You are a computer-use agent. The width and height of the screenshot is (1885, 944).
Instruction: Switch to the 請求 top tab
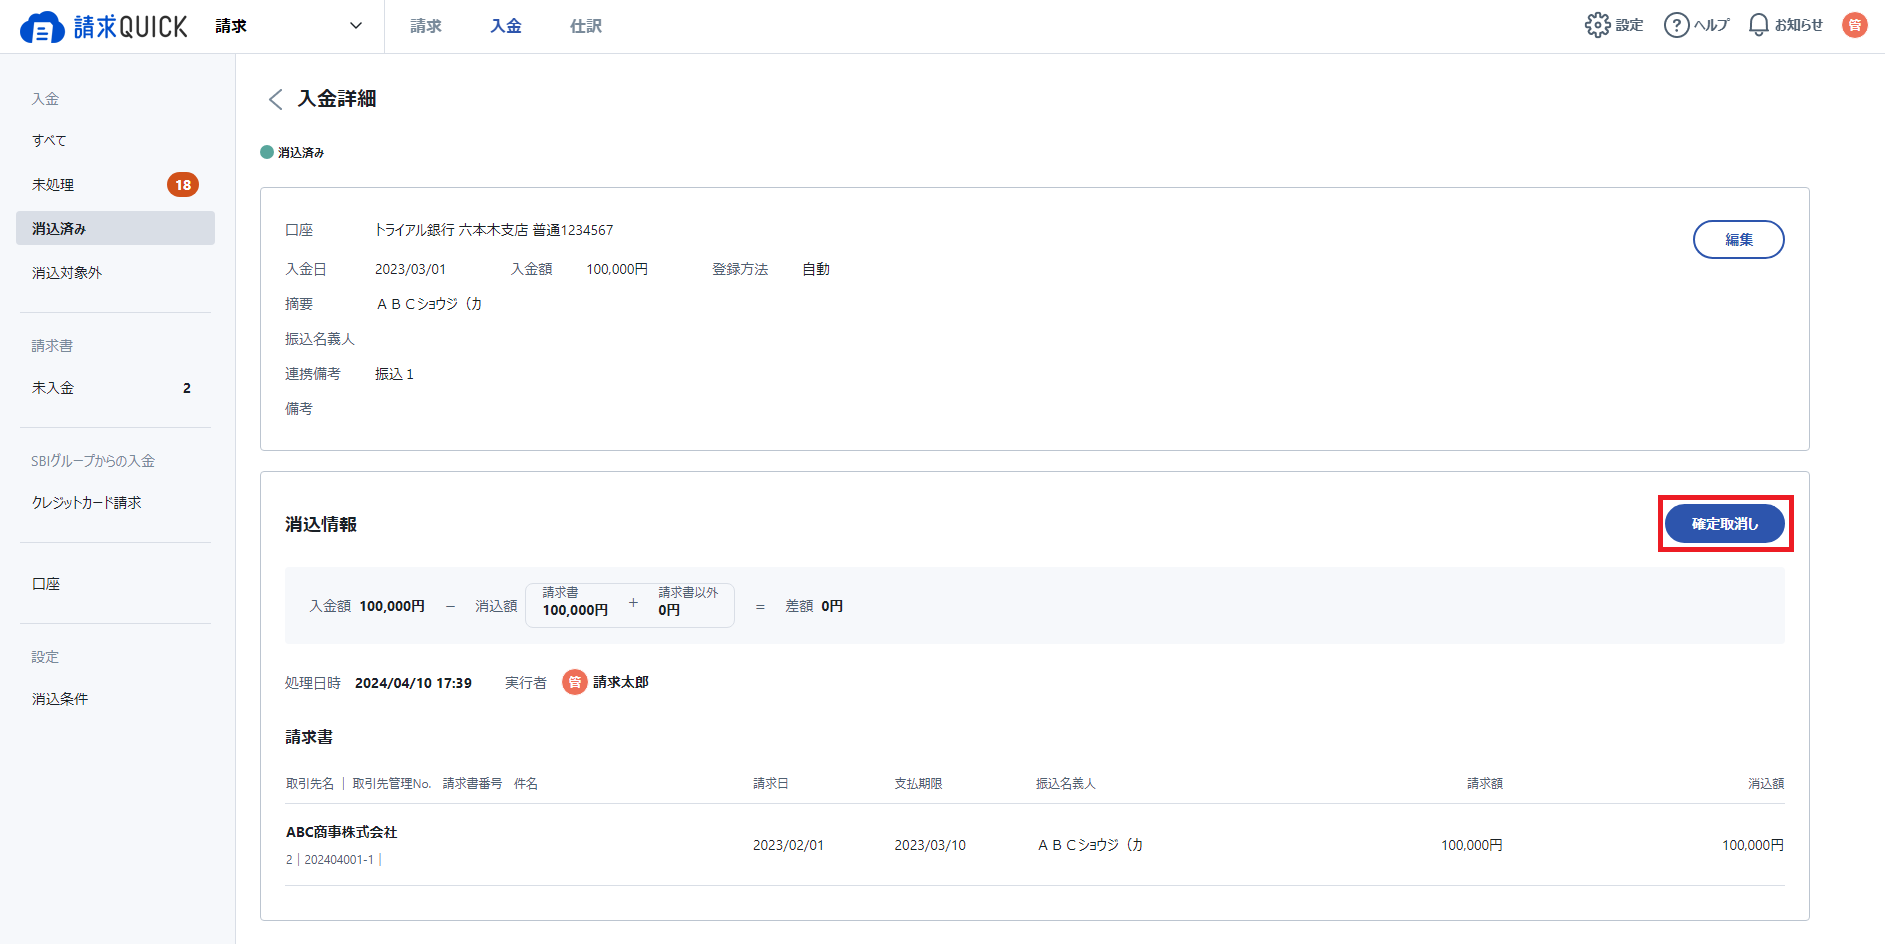[x=426, y=26]
